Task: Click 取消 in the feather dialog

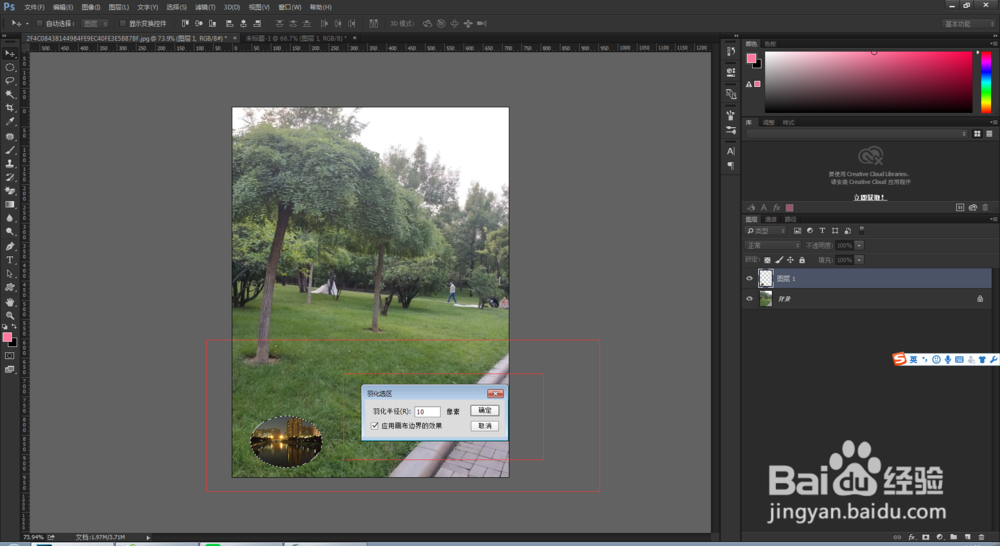Action: pyautogui.click(x=485, y=425)
